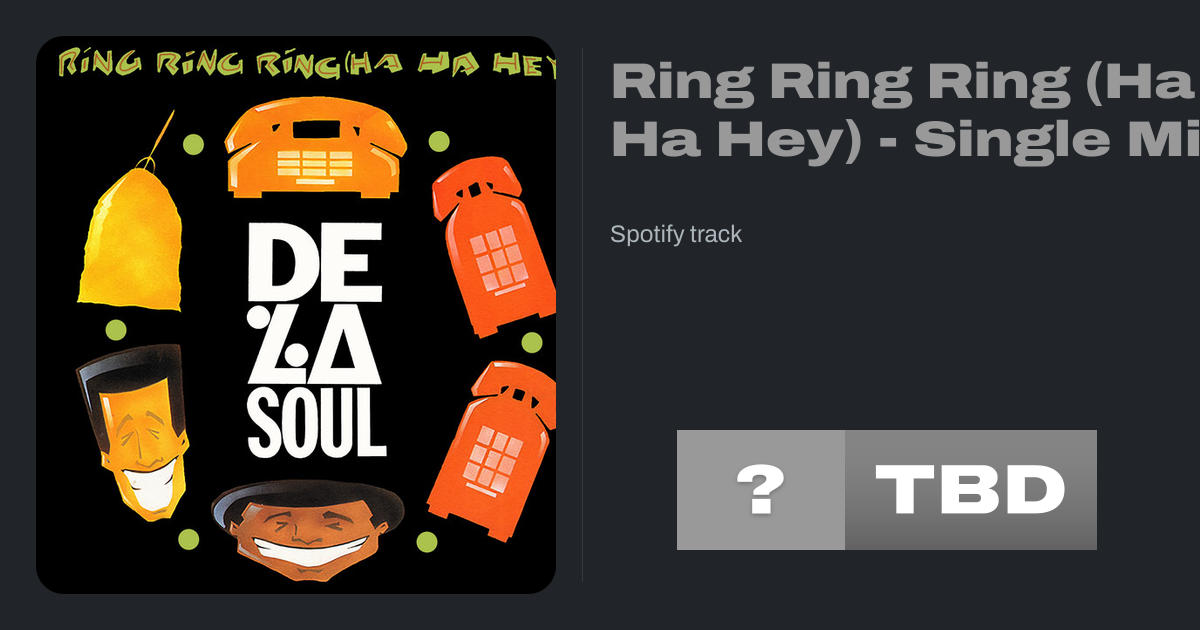
Task: Click the green dot below the lower red telephone
Action: [427, 542]
